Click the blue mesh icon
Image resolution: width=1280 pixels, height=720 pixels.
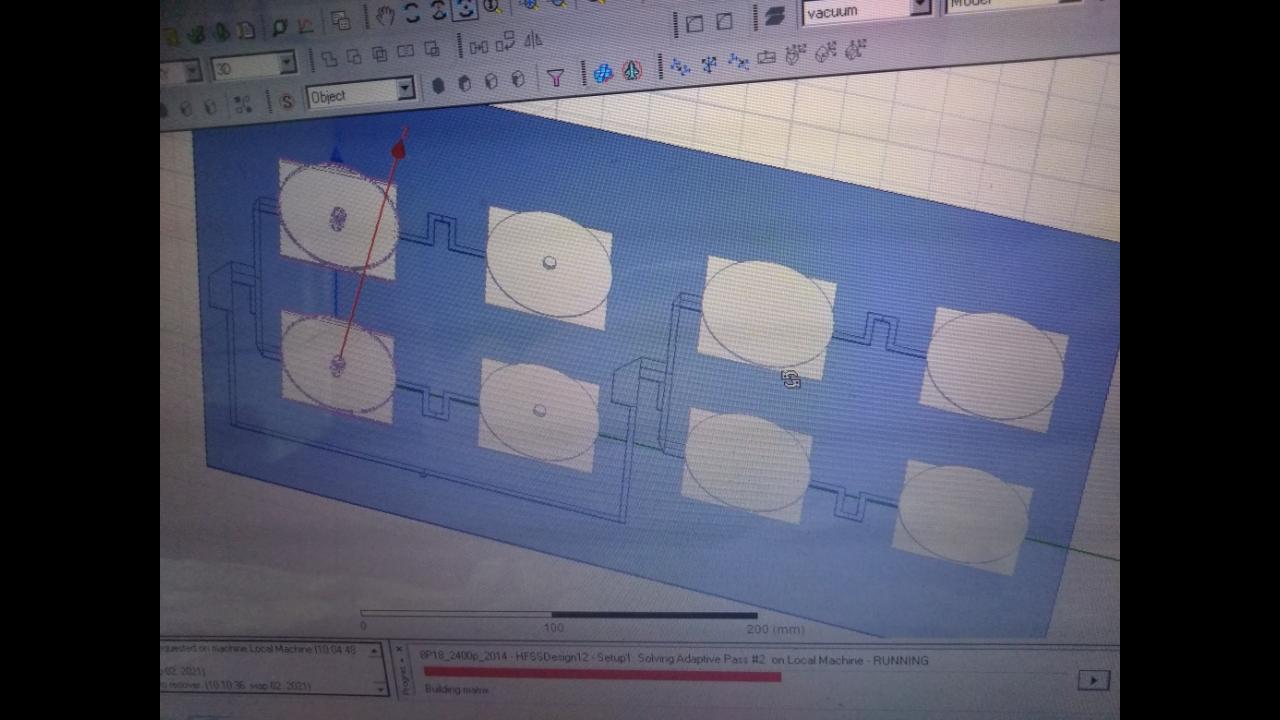pos(603,73)
